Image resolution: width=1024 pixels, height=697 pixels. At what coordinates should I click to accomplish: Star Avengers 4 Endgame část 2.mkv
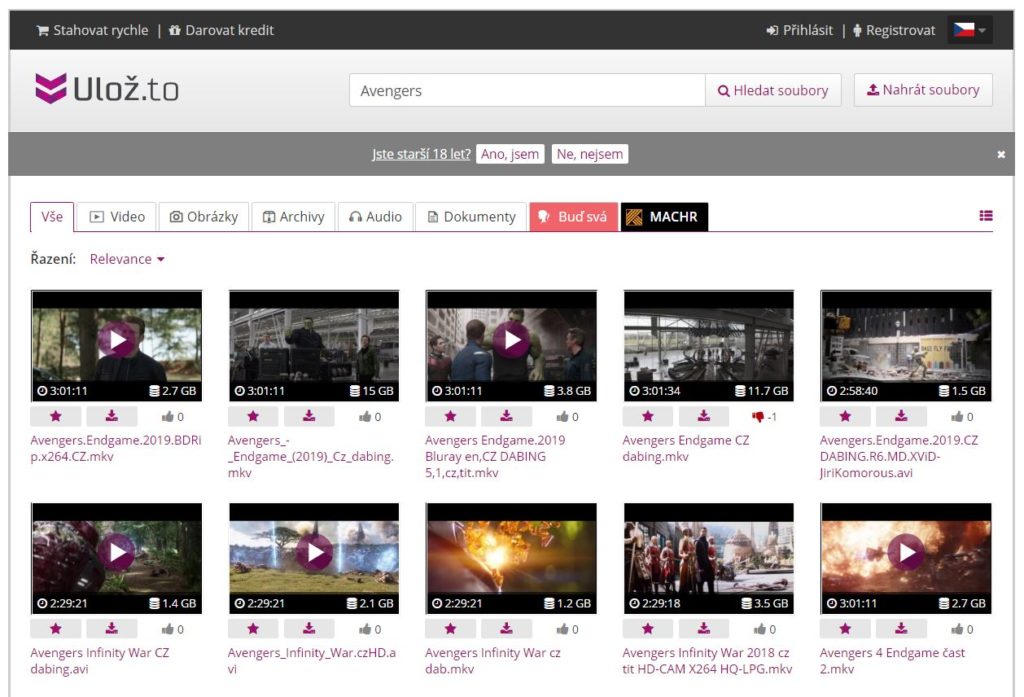click(x=845, y=628)
